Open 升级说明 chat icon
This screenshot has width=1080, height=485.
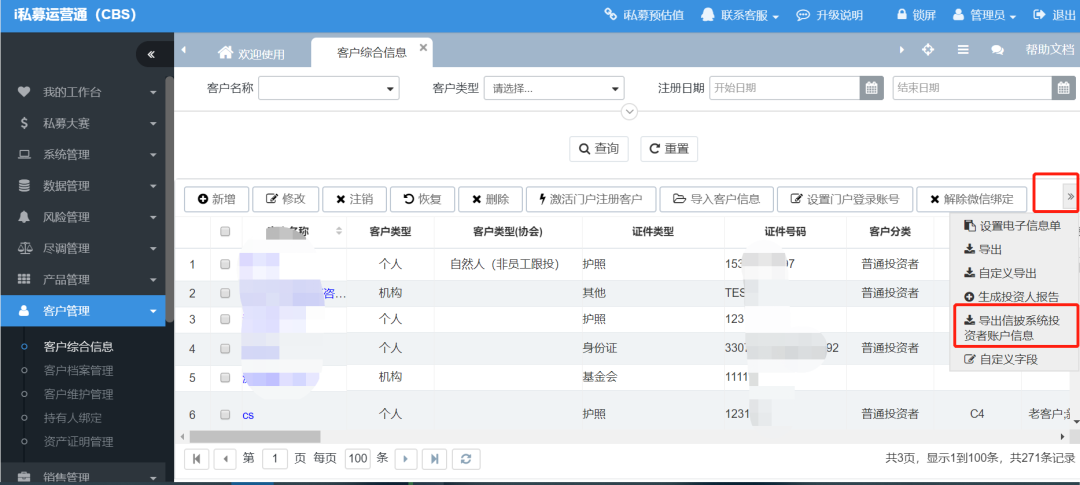coord(802,14)
